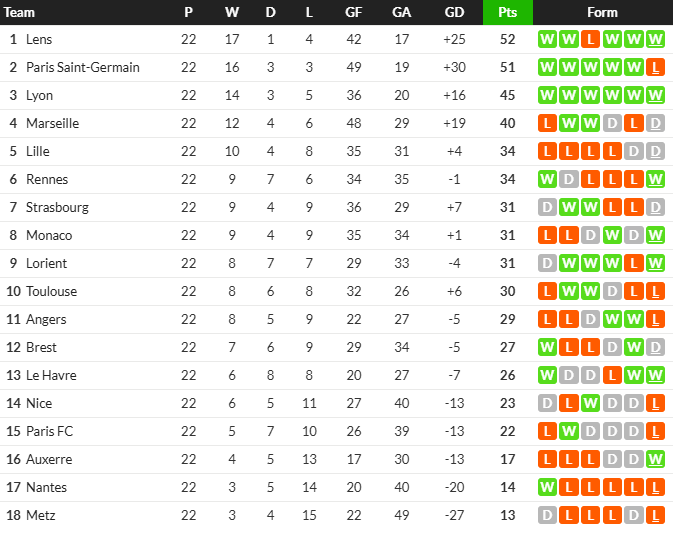Image resolution: width=675 pixels, height=537 pixels.
Task: Open the Marseille team link
Action: coord(53,123)
